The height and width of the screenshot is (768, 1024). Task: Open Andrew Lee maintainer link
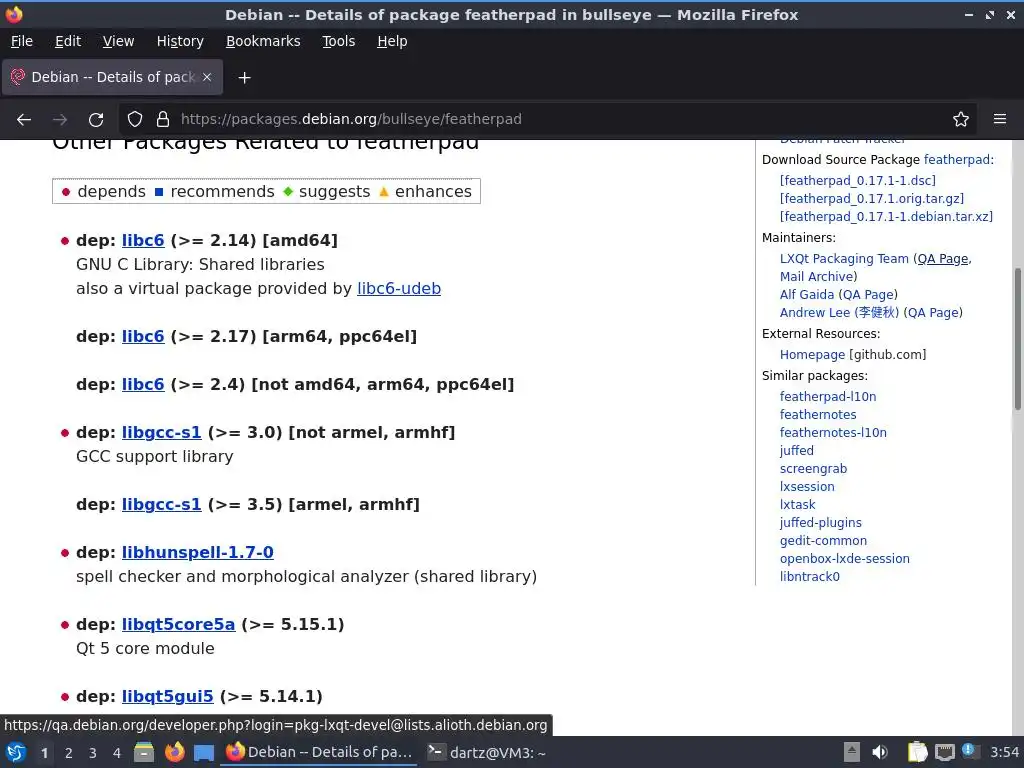coord(839,312)
